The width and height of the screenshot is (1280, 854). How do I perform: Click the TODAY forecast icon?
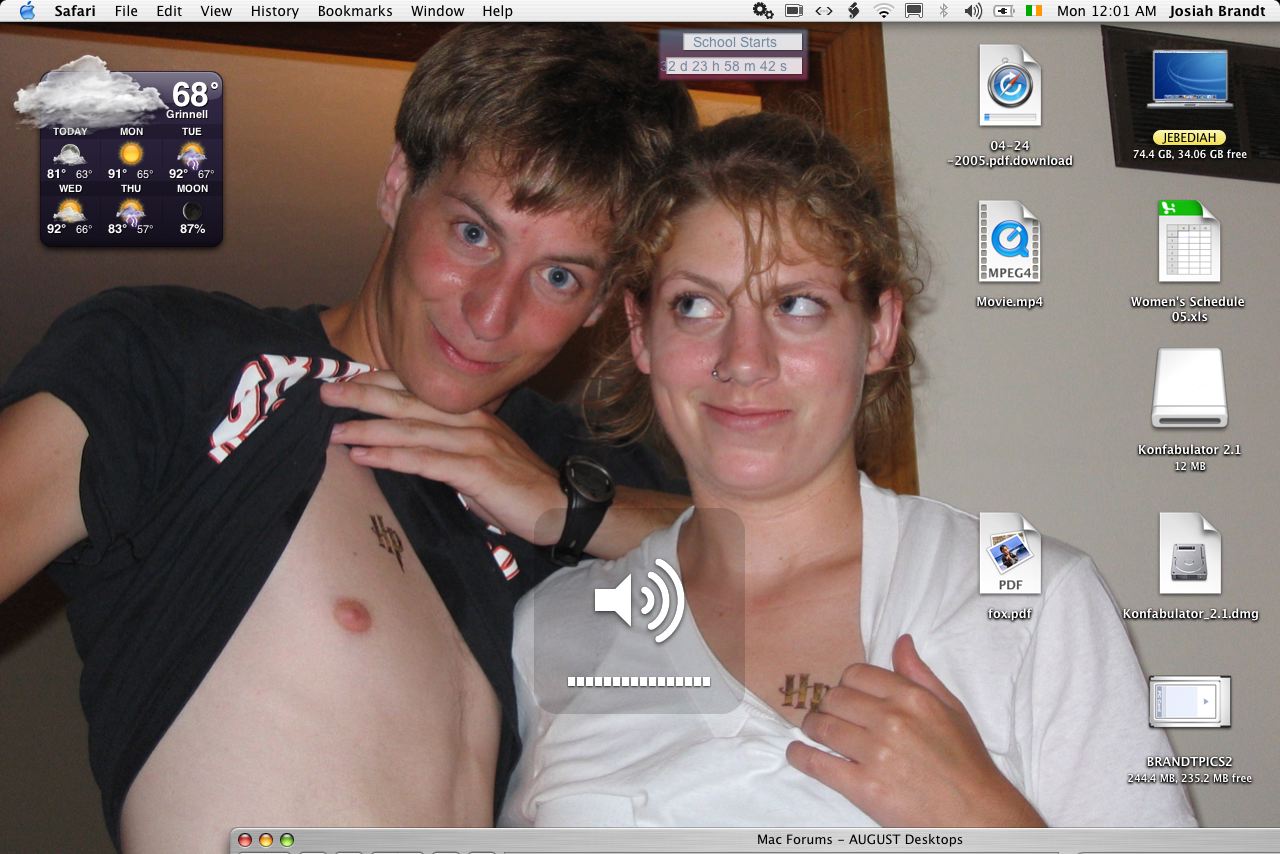pos(69,154)
